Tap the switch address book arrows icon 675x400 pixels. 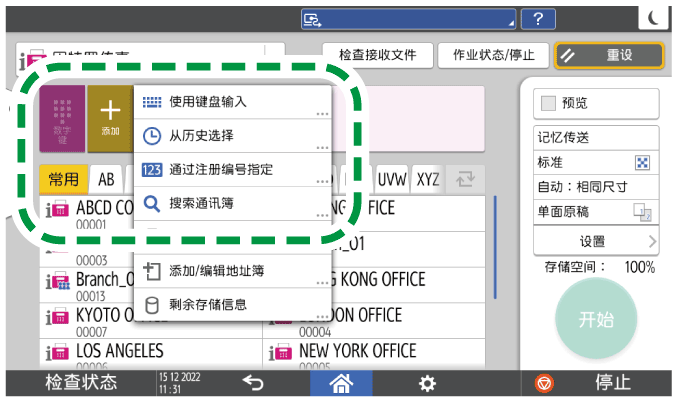click(466, 179)
